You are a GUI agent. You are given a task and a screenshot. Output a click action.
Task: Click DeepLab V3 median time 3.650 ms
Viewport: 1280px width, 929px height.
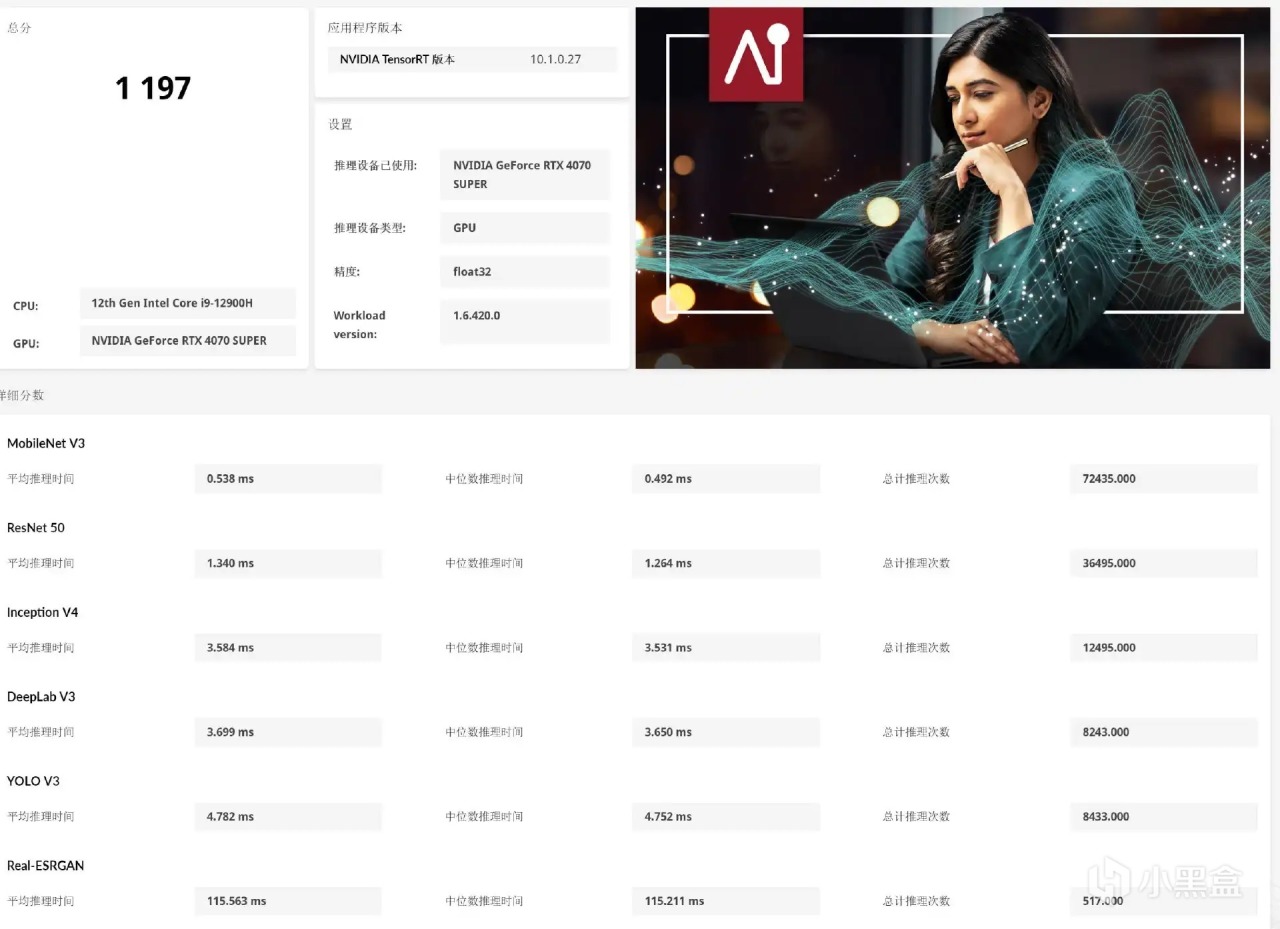(726, 732)
